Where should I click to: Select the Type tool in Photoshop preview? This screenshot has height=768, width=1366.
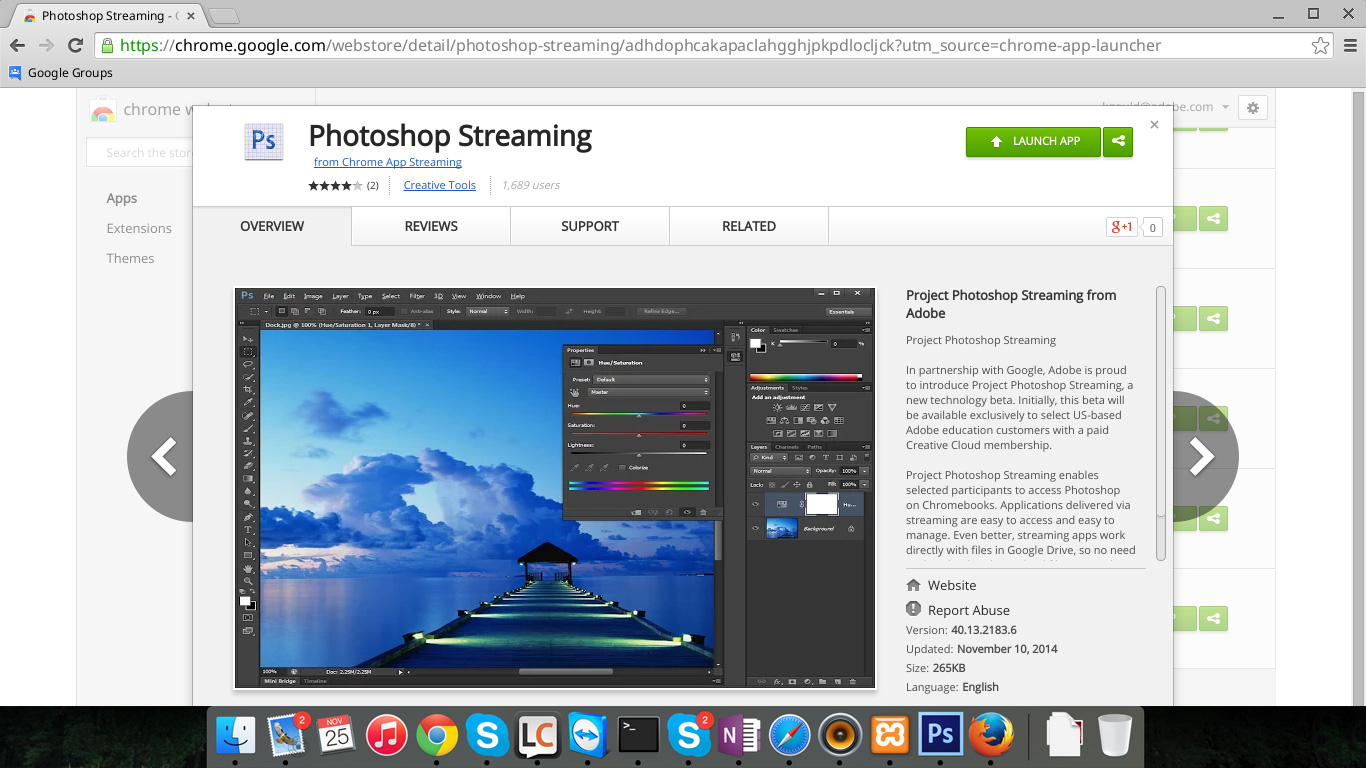click(248, 530)
